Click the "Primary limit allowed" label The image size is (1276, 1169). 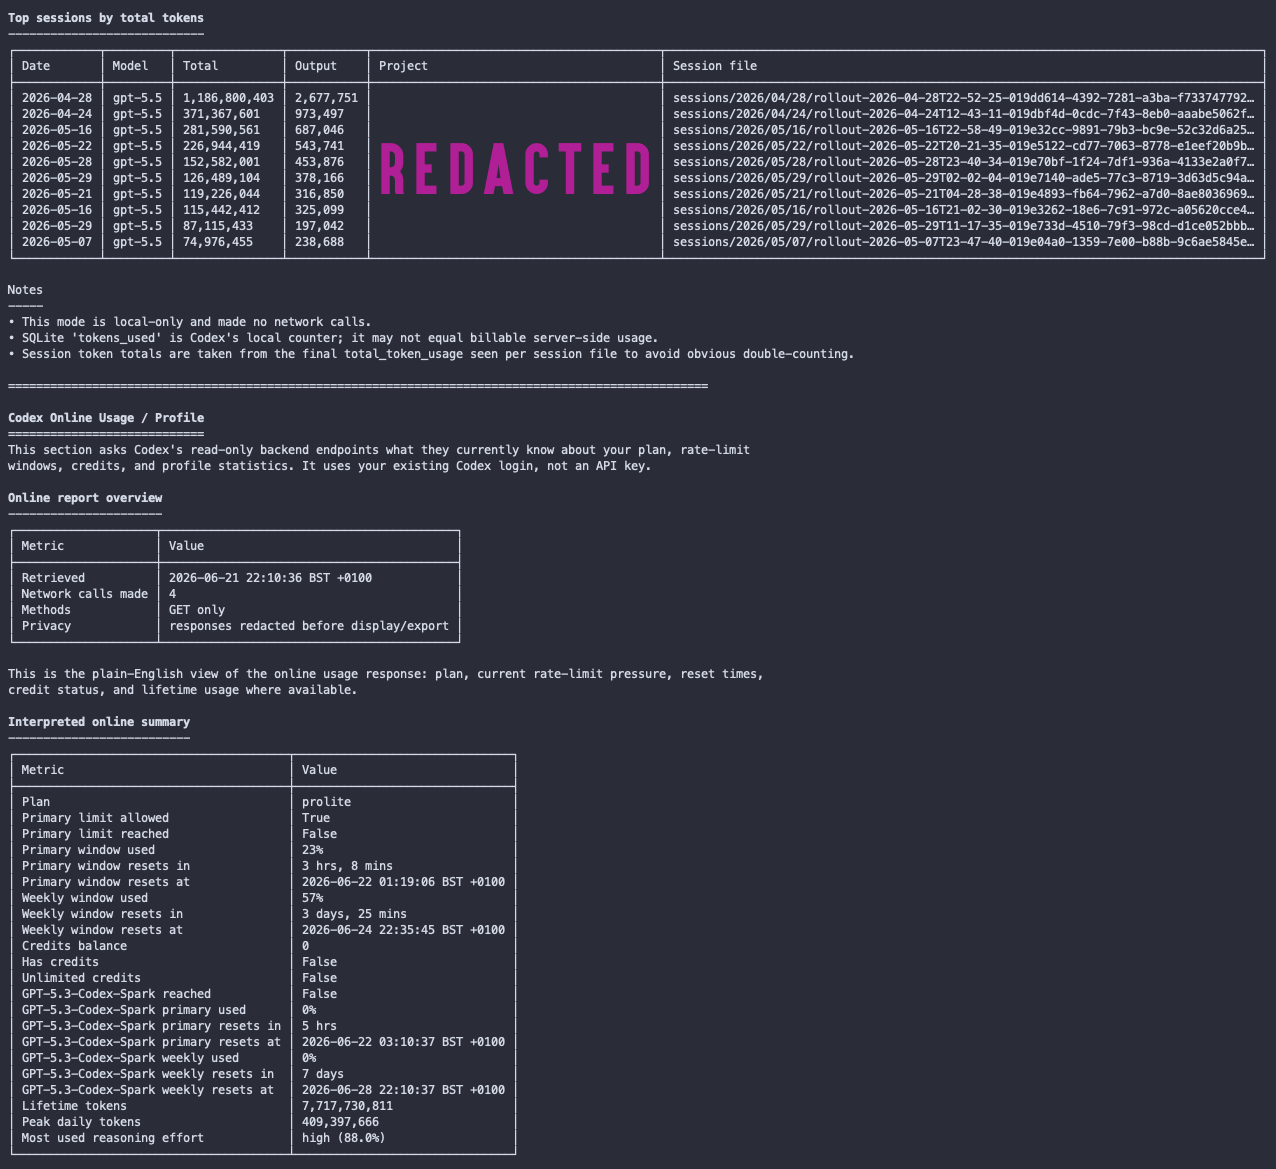[x=96, y=818]
